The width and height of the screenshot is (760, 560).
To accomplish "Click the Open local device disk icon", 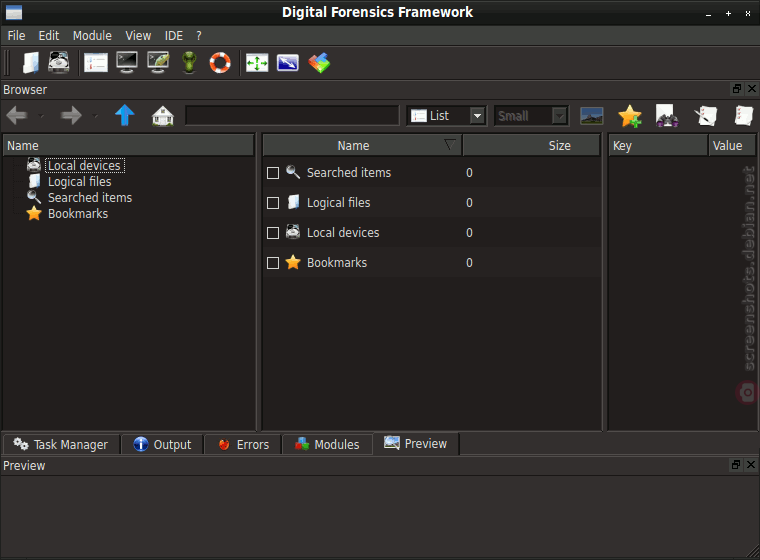I will point(59,63).
